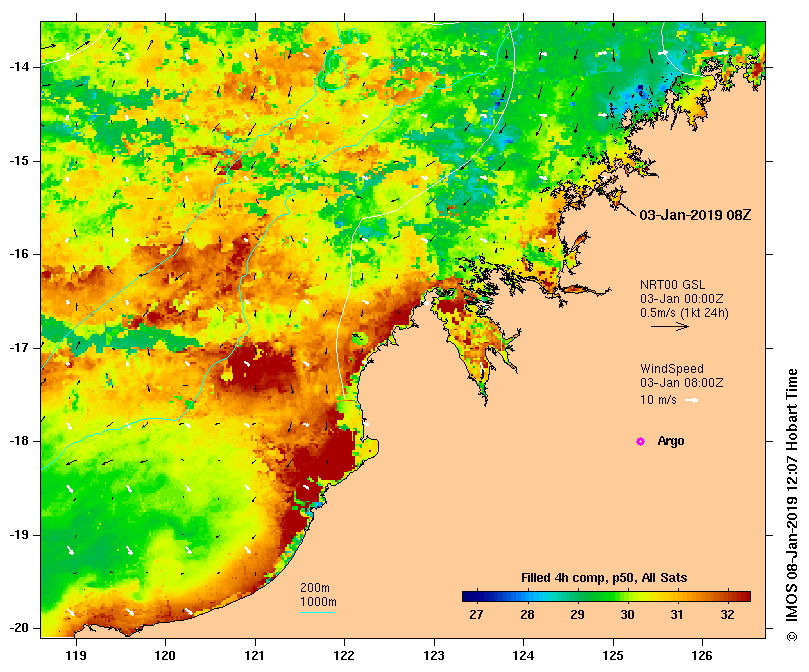Click the latitude label '-18'
Image resolution: width=809 pixels, height=672 pixels.
coord(19,441)
